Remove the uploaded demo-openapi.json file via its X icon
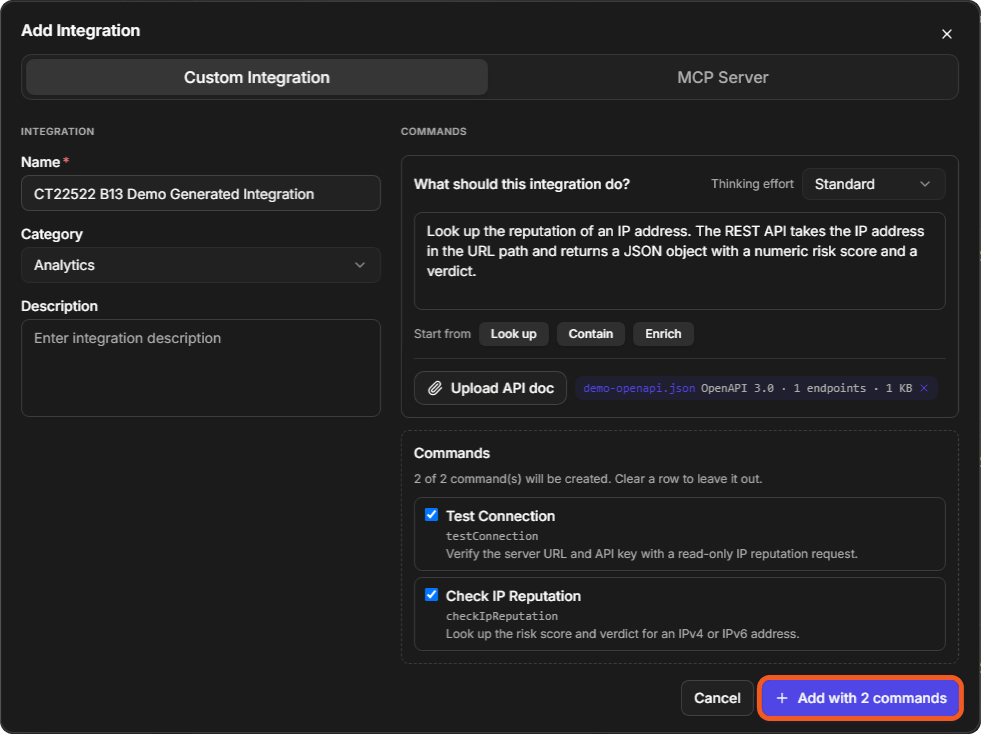The height and width of the screenshot is (734, 981). point(924,388)
